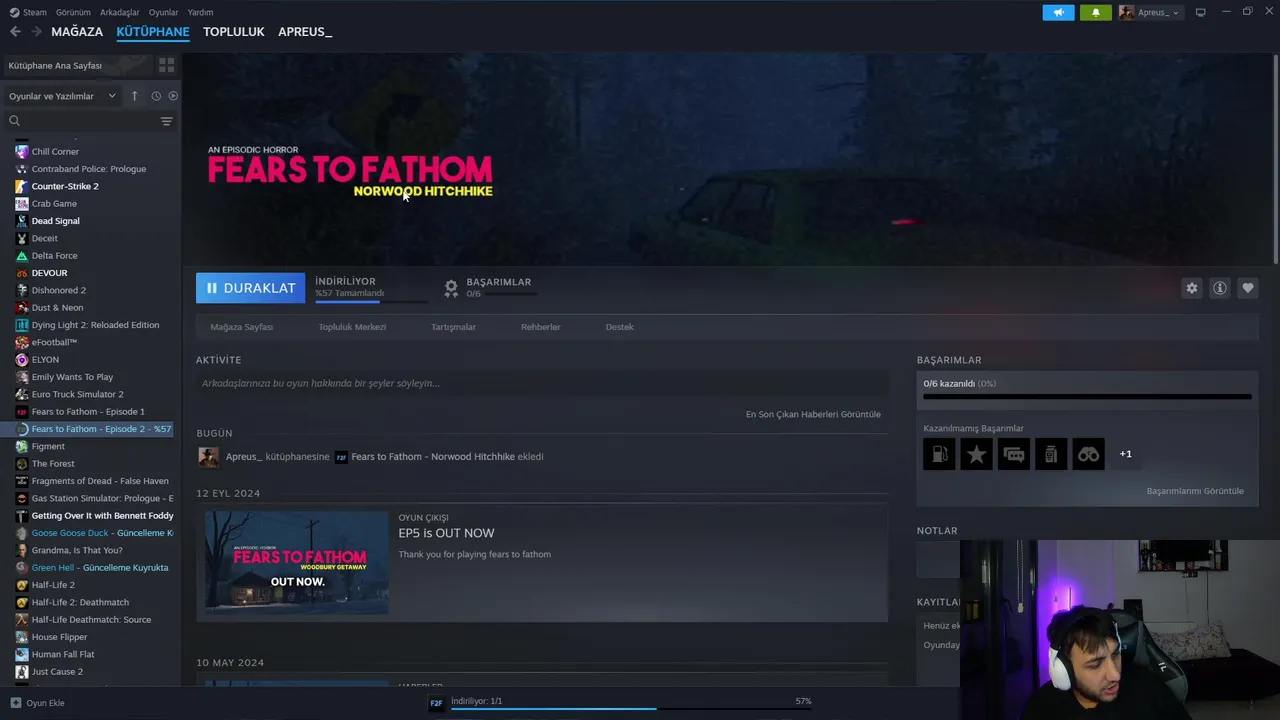1280x720 pixels.
Task: Click the Oyun Ekle label
Action: [x=45, y=703]
